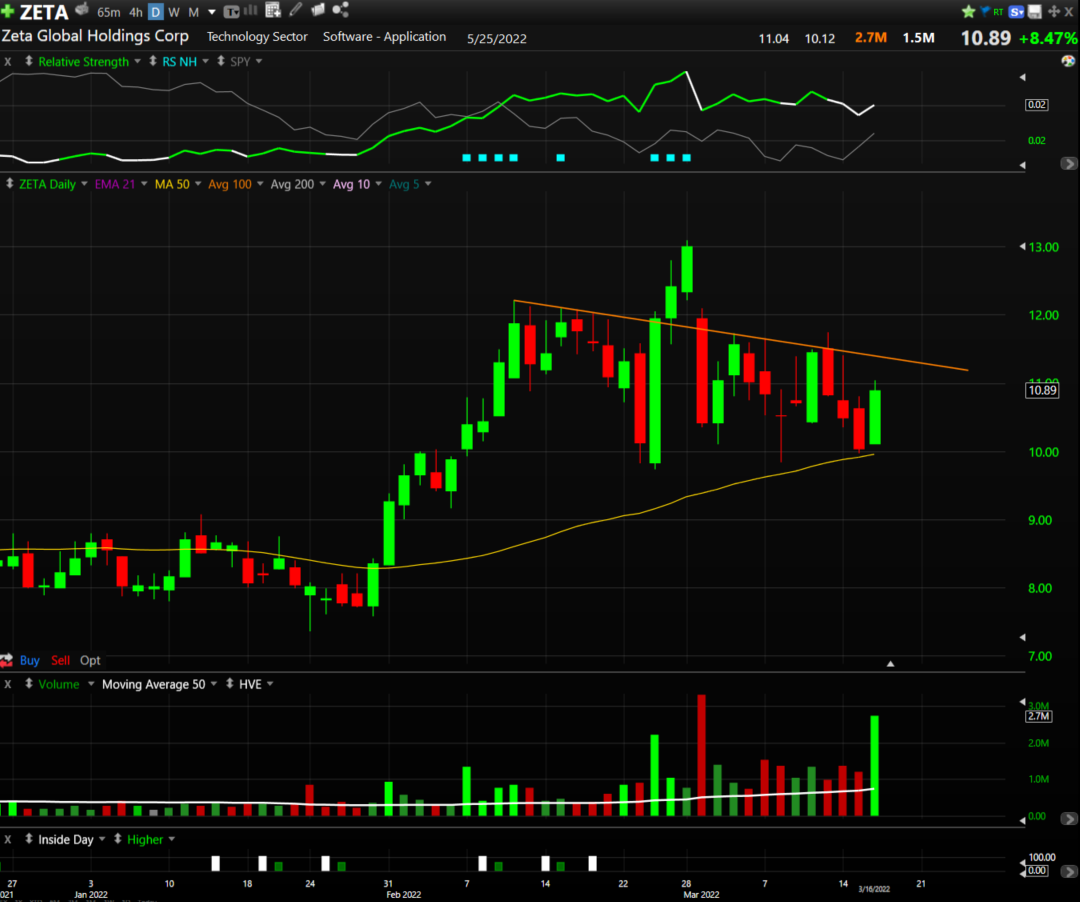Click the Volume indicator label
The height and width of the screenshot is (902, 1080).
(59, 684)
